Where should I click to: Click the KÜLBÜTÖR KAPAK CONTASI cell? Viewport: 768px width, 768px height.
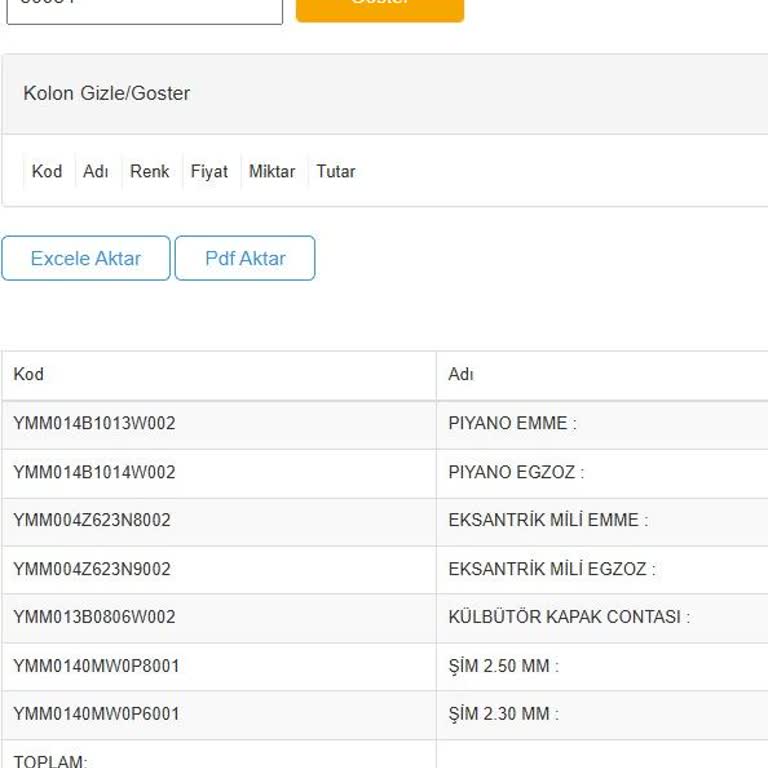coord(602,618)
